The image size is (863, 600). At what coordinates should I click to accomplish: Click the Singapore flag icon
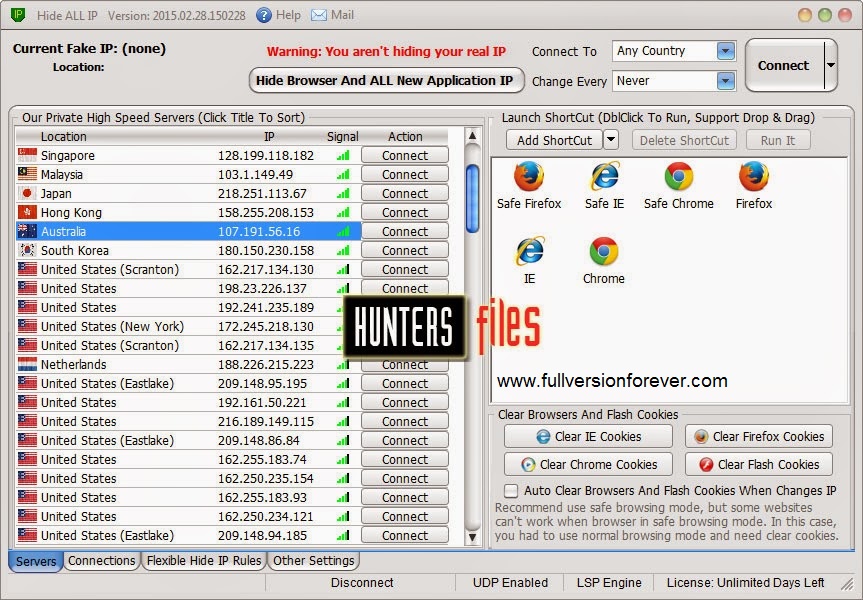(27, 155)
